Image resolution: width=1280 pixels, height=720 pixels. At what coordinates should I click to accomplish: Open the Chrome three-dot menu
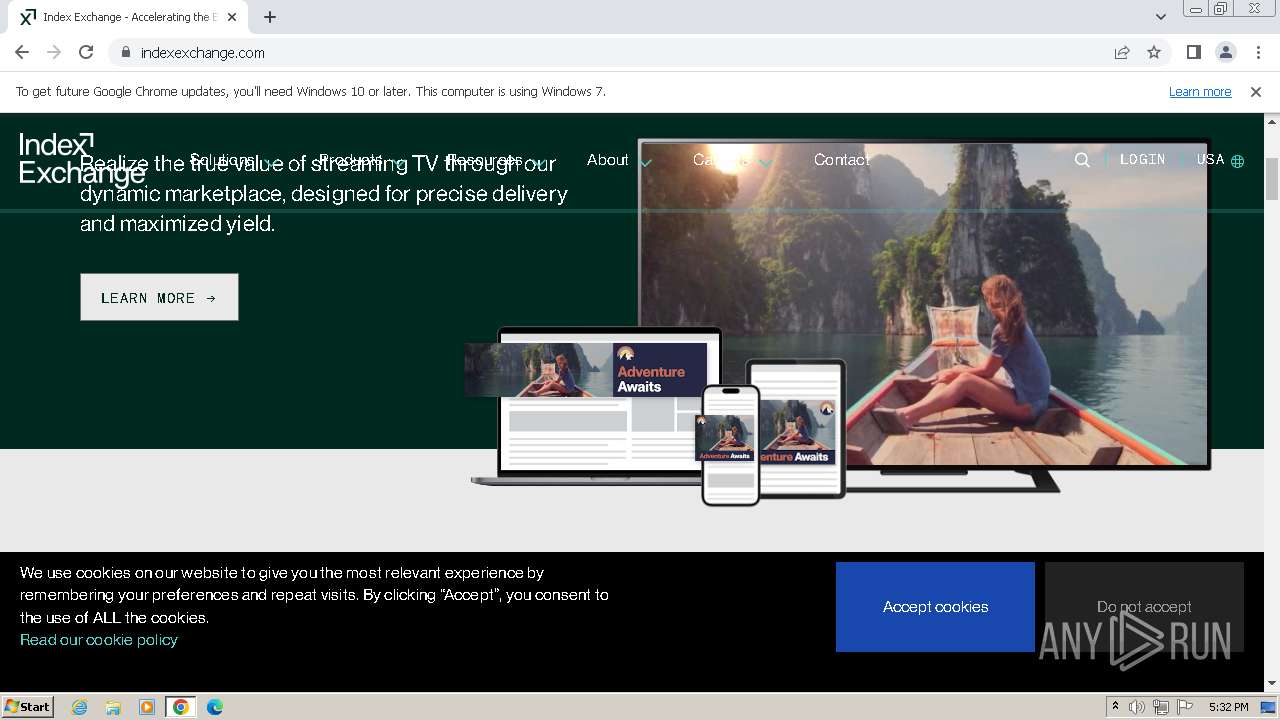(x=1258, y=52)
